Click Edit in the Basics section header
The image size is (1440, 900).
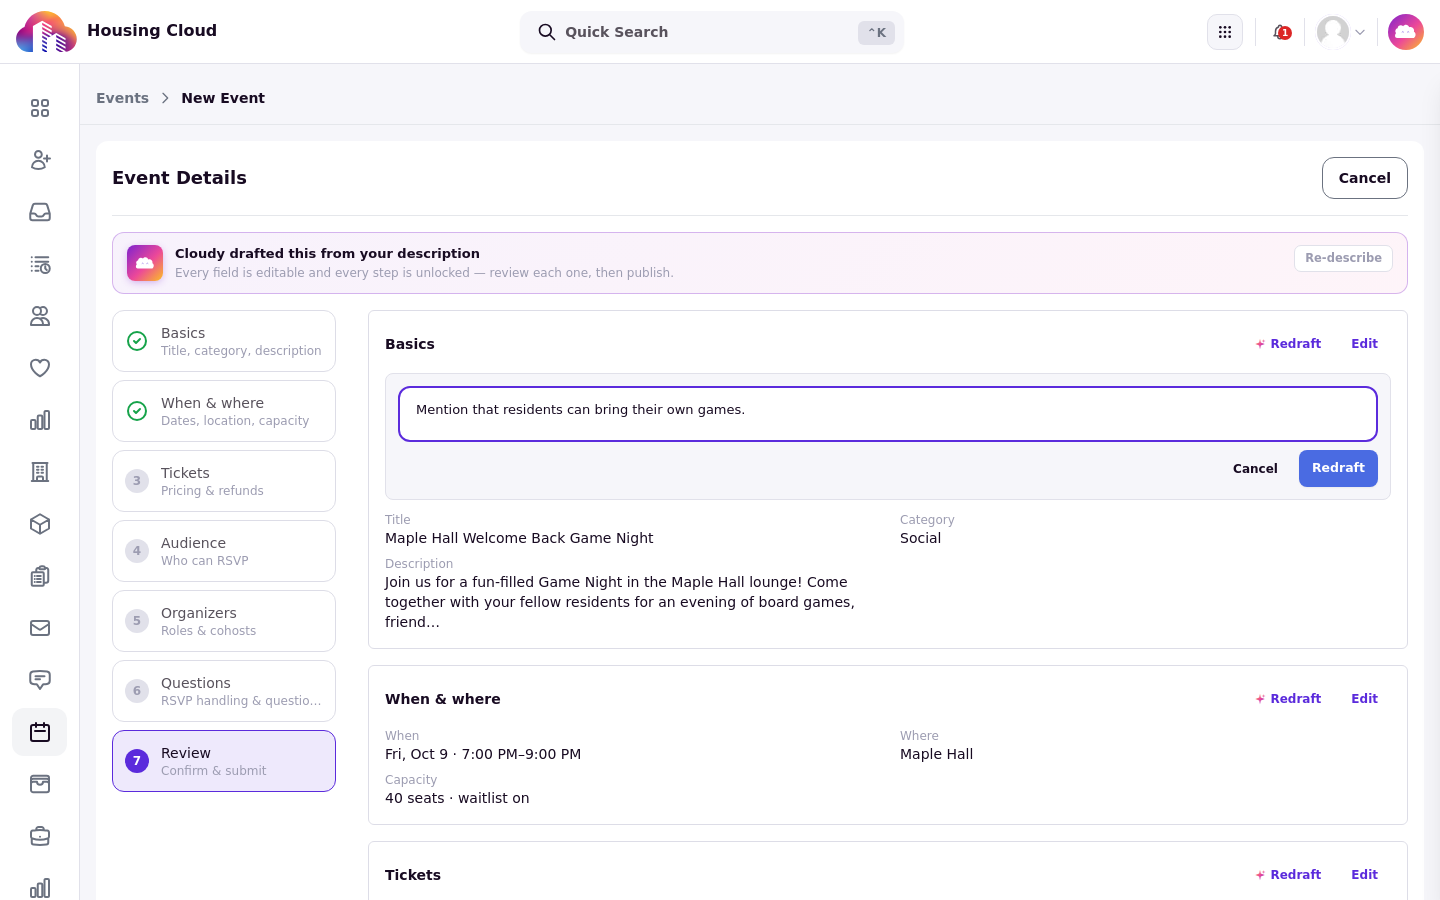1364,344
